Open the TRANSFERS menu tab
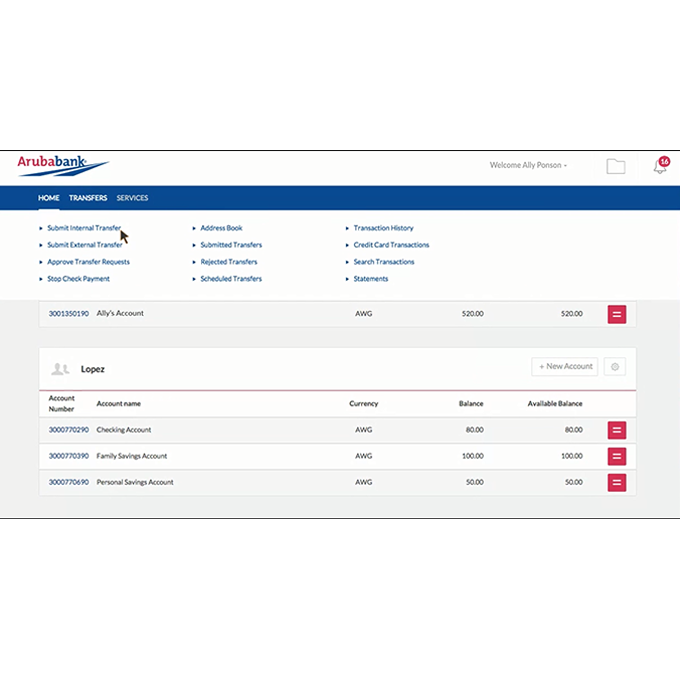 point(88,198)
